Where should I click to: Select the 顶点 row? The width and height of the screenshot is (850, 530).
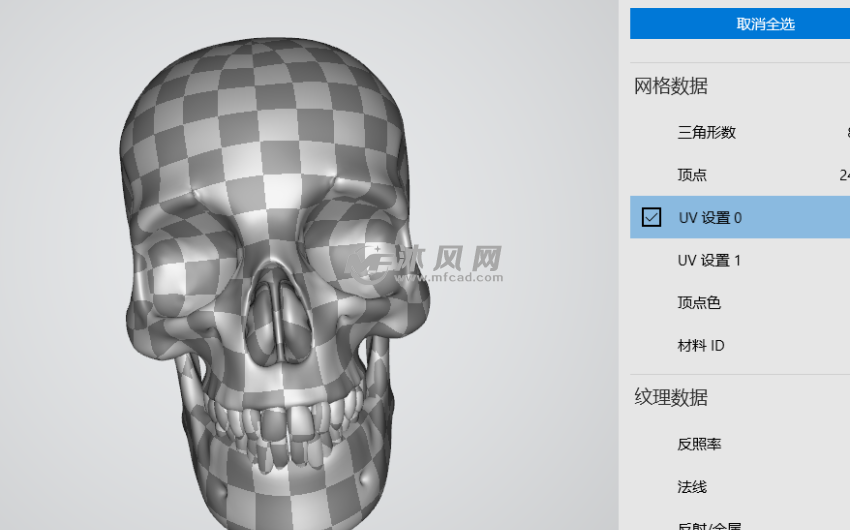coord(740,174)
